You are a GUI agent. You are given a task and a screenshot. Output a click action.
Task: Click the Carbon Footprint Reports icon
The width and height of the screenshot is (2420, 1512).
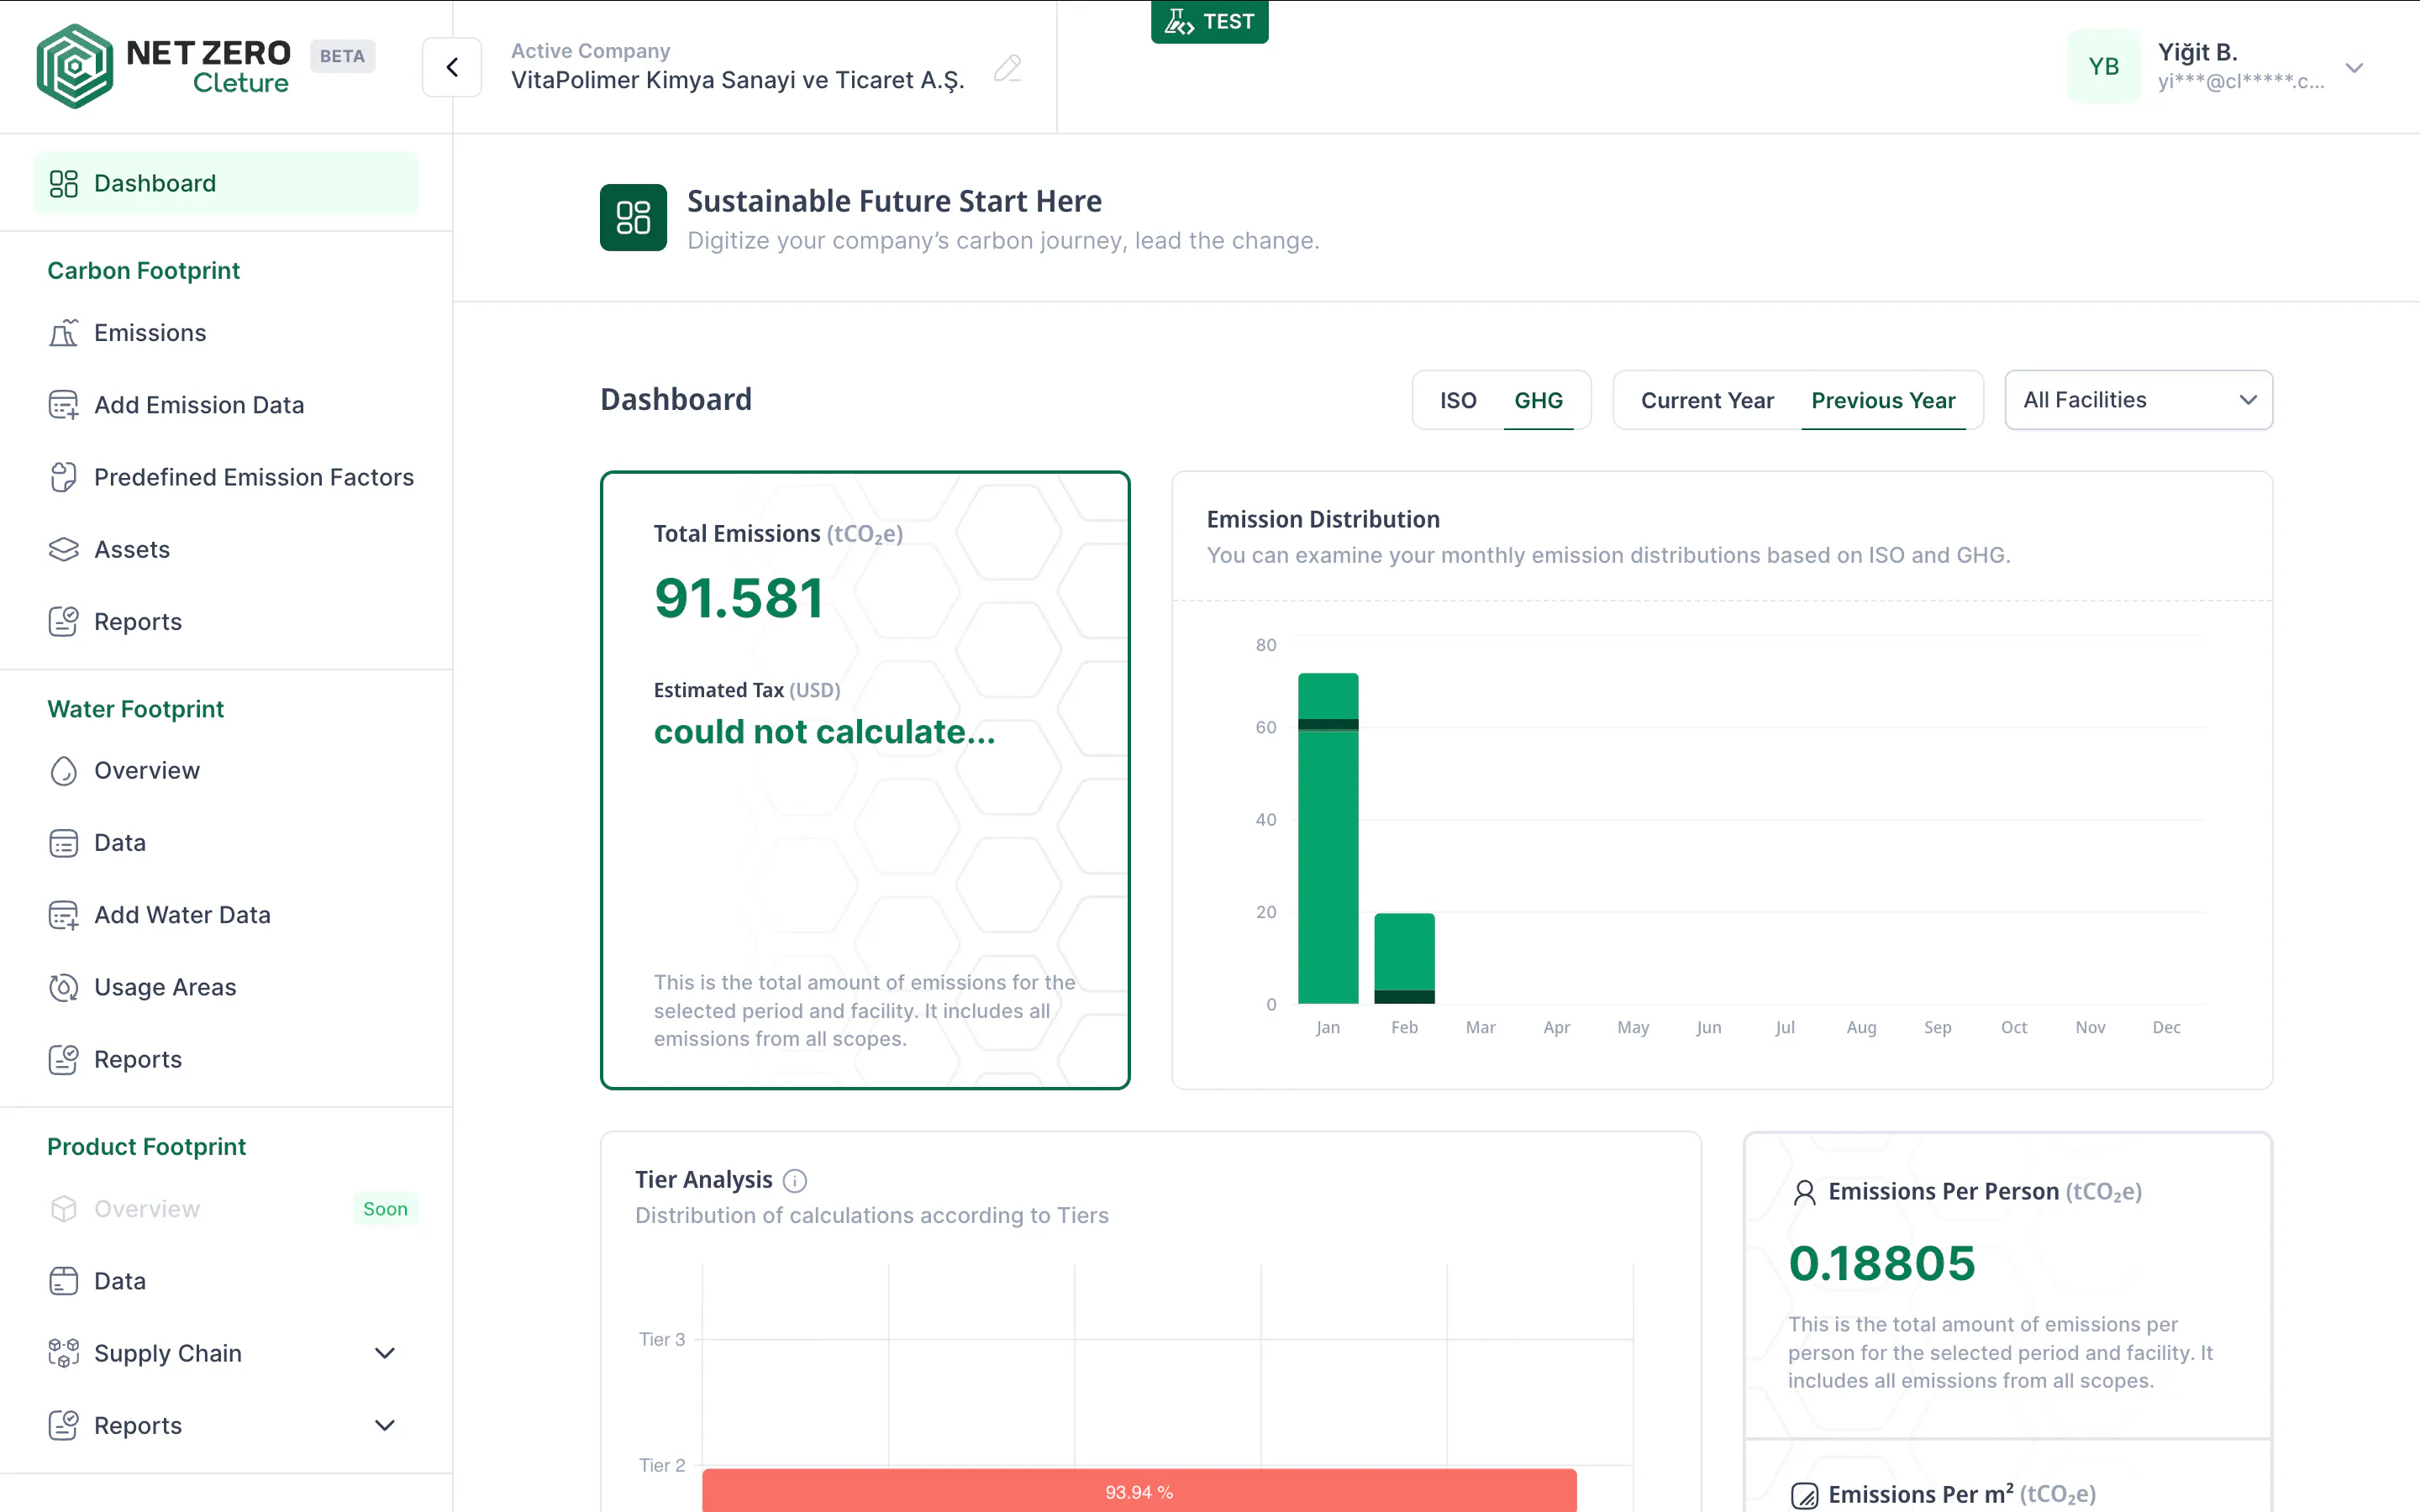(63, 621)
